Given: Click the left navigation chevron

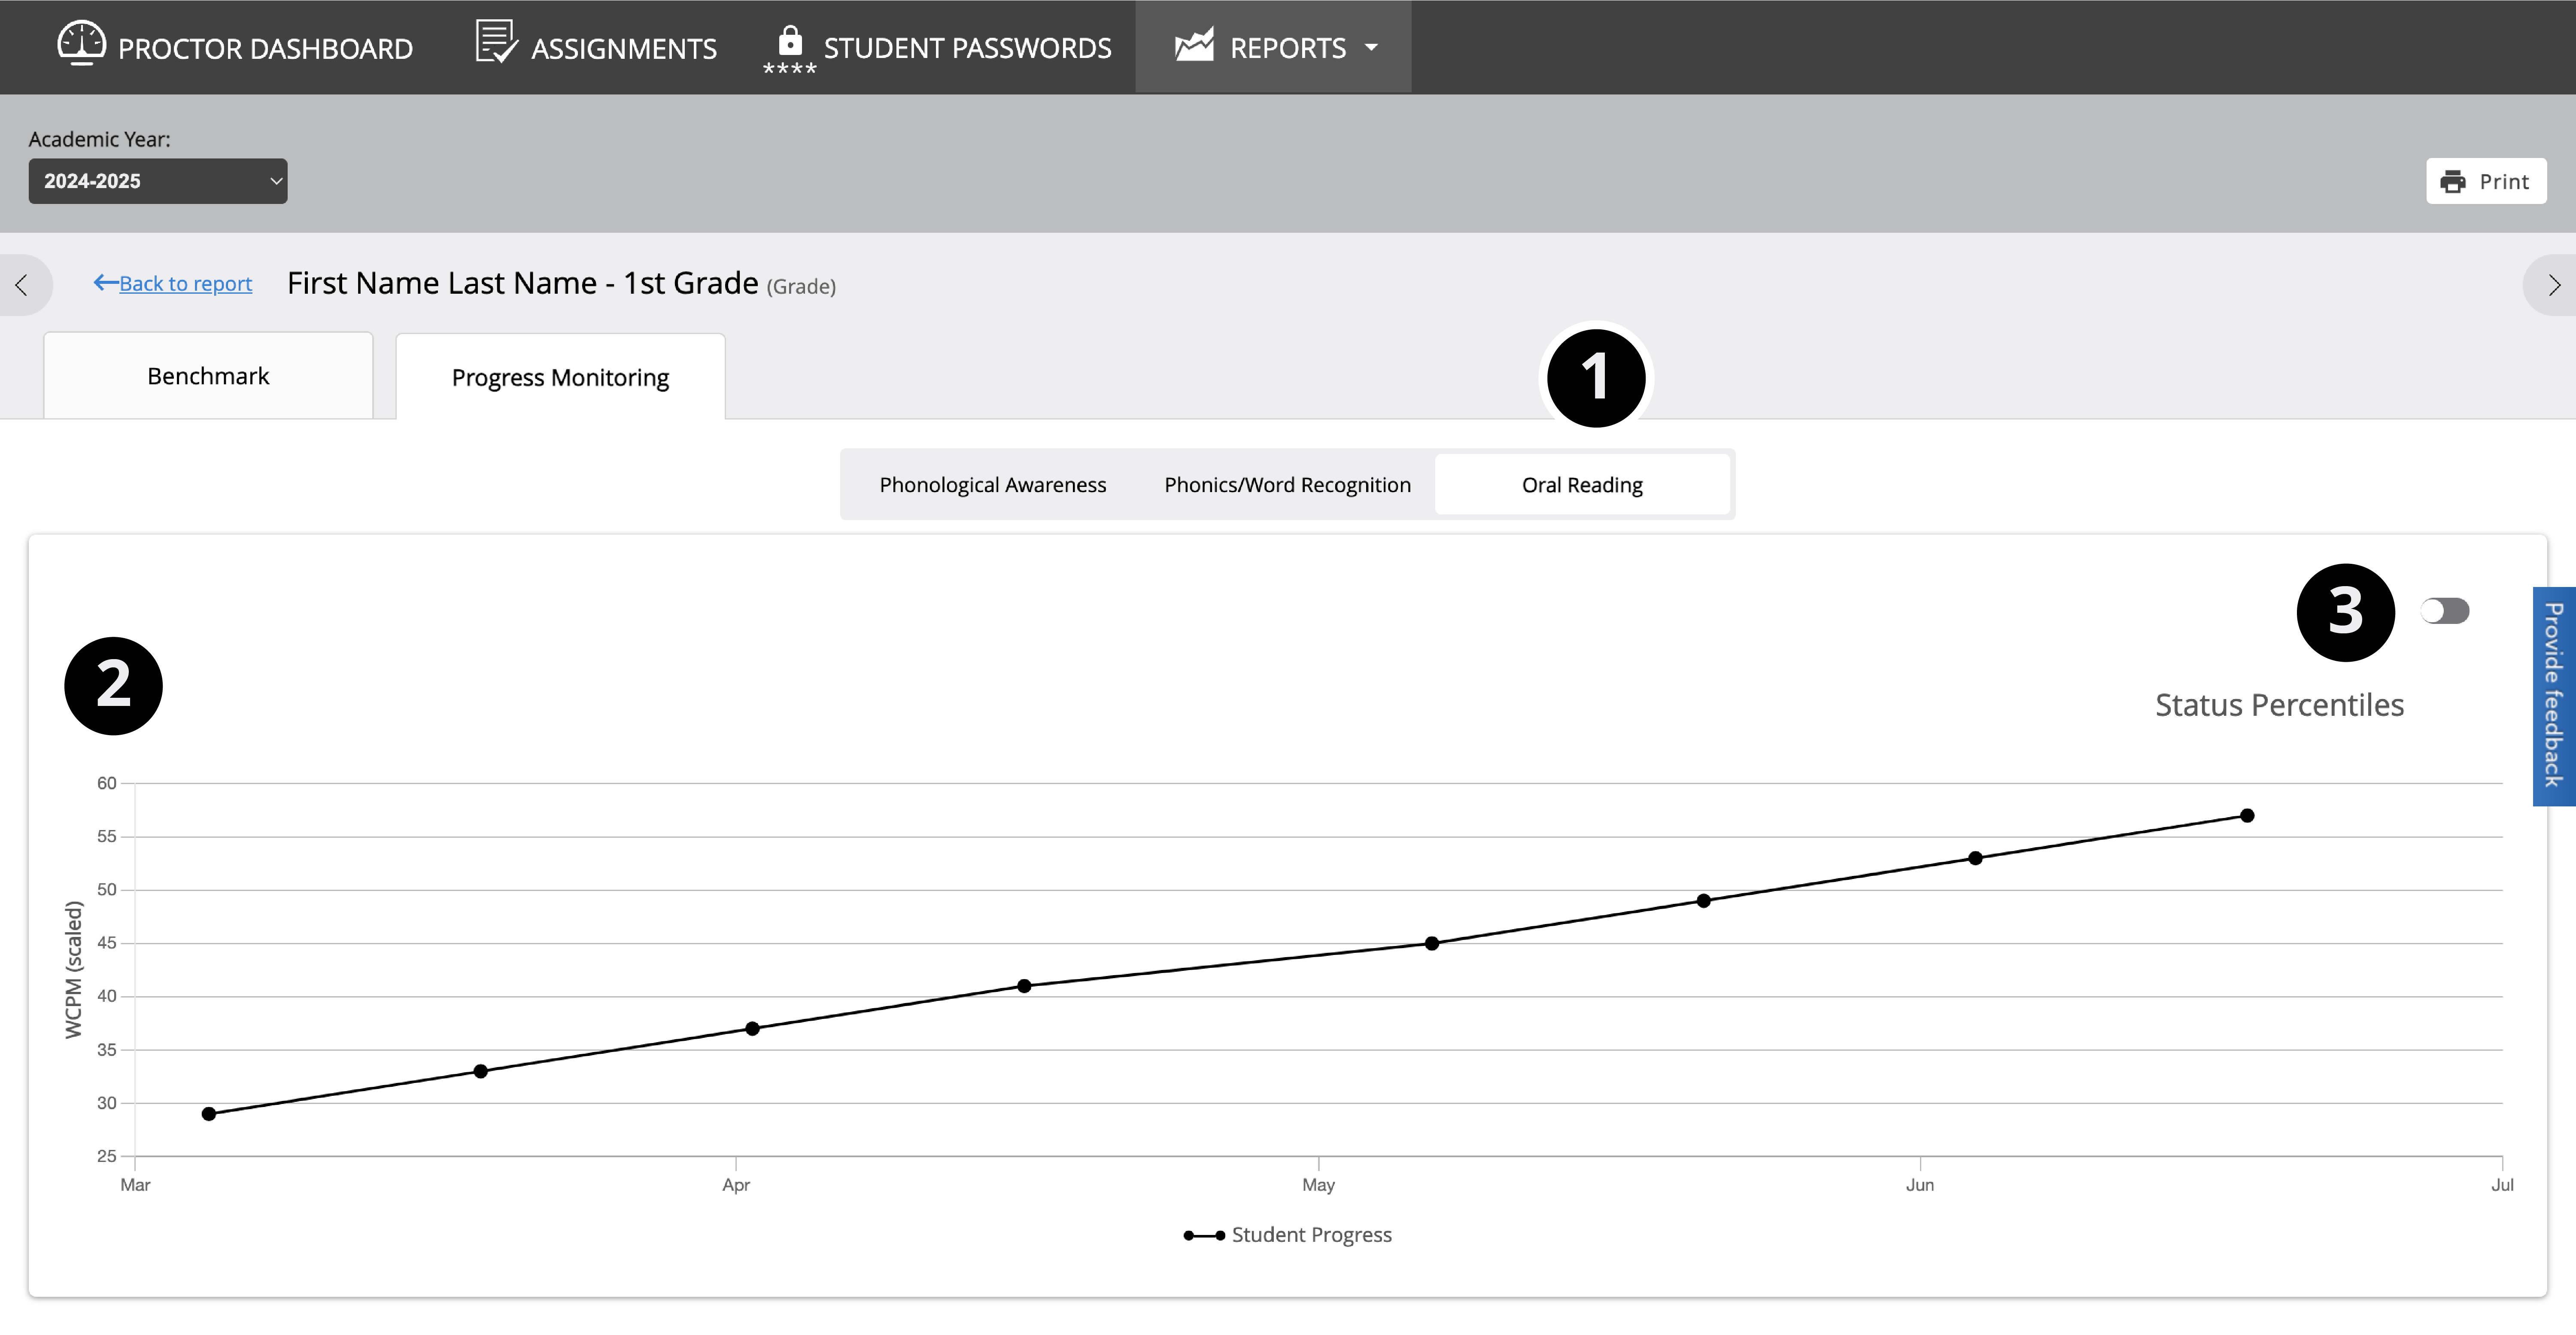Looking at the screenshot, I should tap(22, 285).
